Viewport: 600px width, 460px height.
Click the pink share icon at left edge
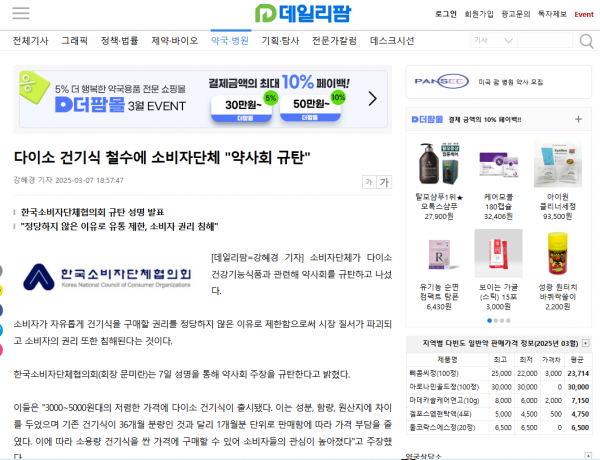coord(1,350)
